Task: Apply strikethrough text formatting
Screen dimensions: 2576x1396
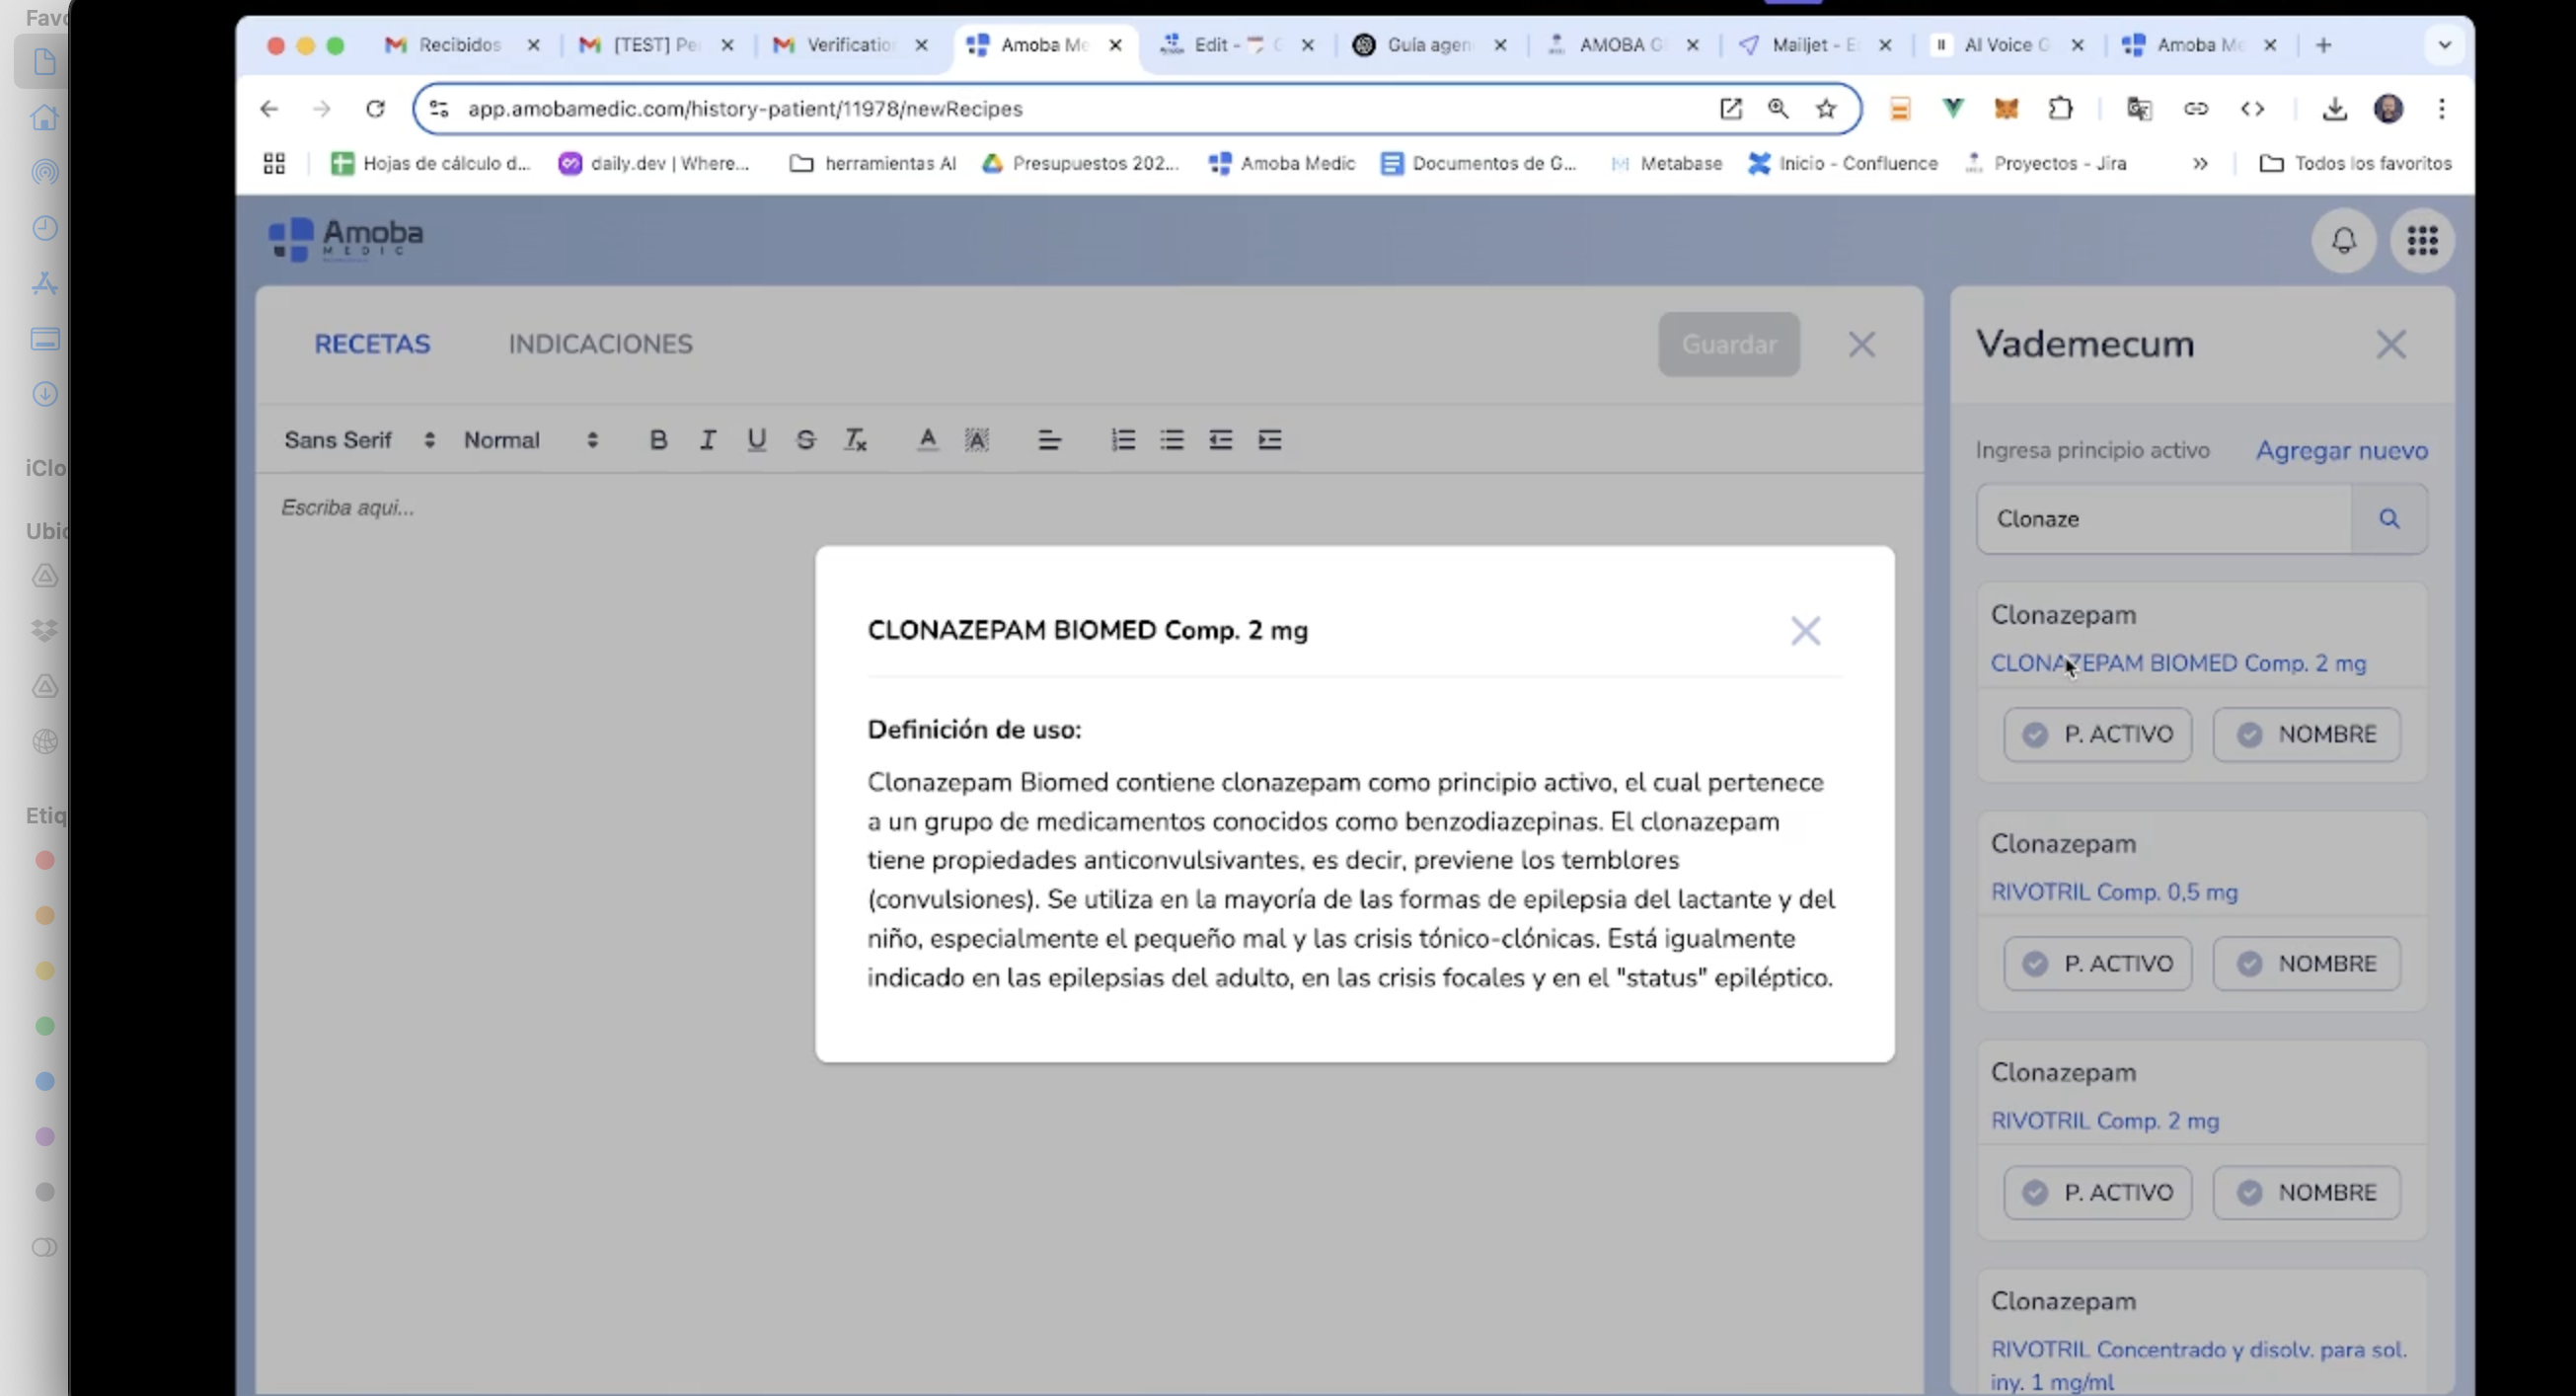Action: click(x=805, y=440)
